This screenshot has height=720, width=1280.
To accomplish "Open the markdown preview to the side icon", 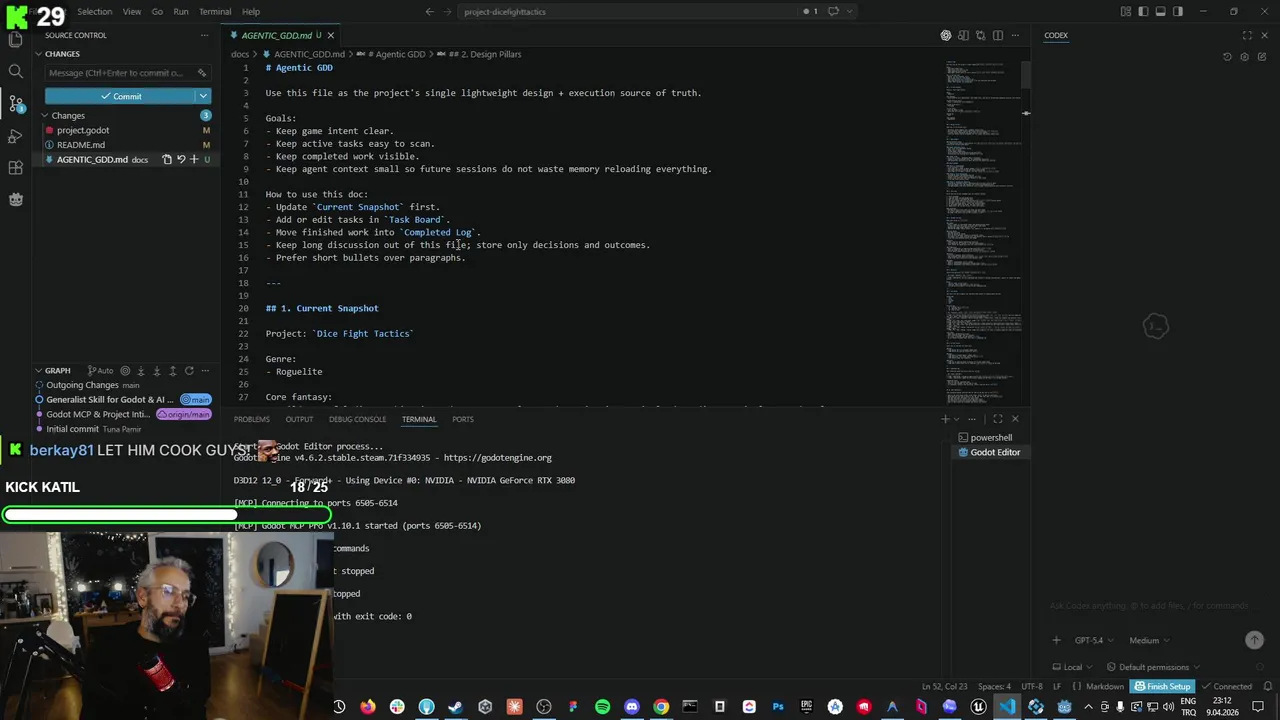I will pyautogui.click(x=964, y=36).
